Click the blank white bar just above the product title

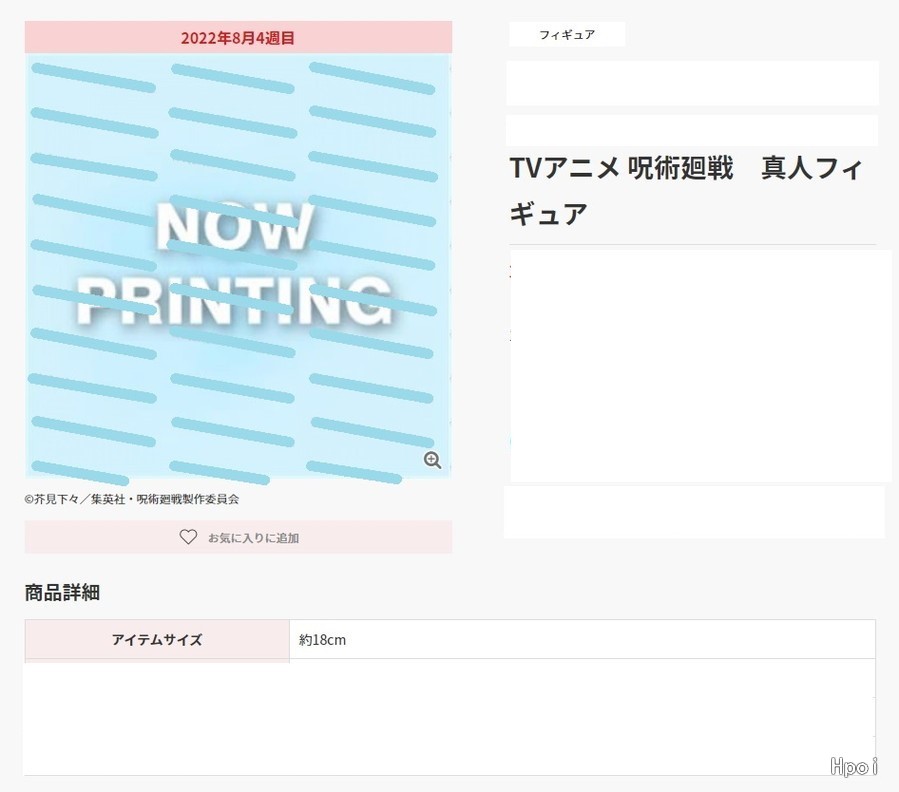(x=692, y=130)
